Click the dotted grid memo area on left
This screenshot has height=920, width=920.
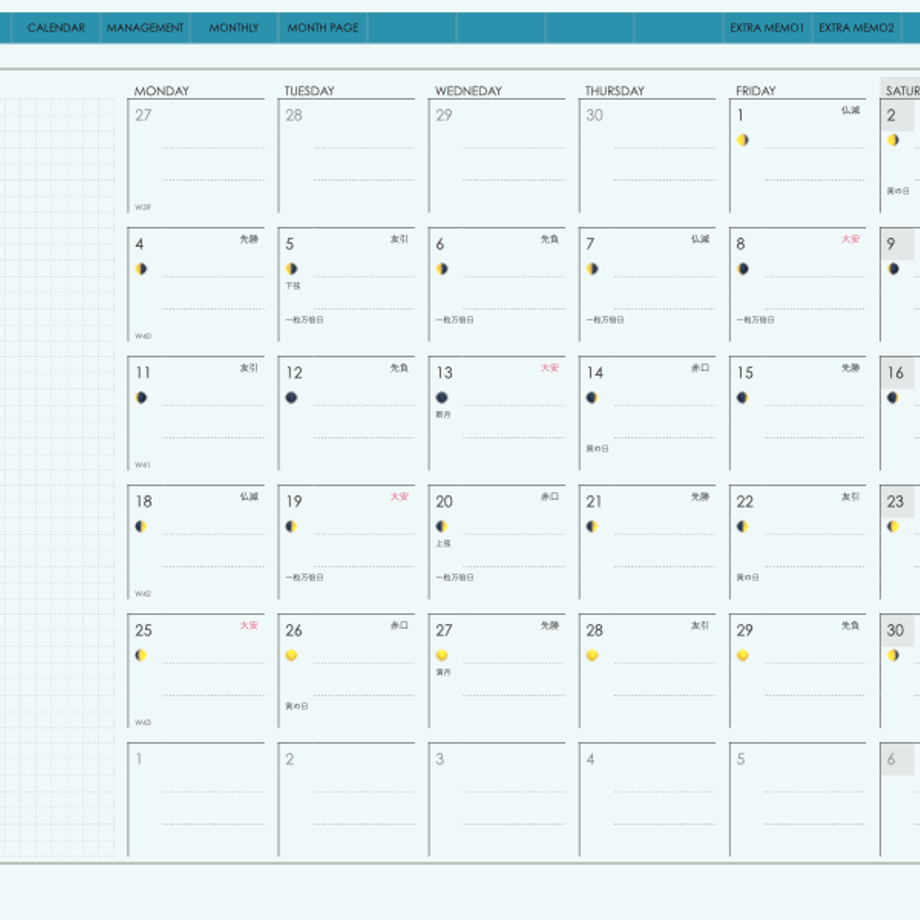tap(57, 478)
